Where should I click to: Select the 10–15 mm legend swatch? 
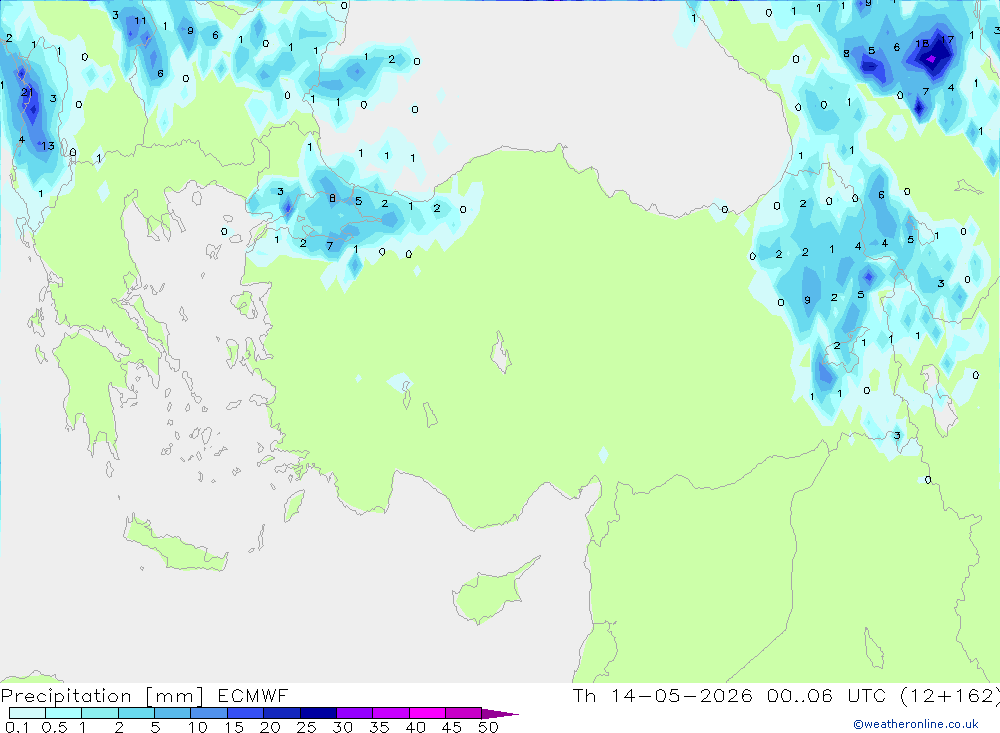tap(209, 713)
